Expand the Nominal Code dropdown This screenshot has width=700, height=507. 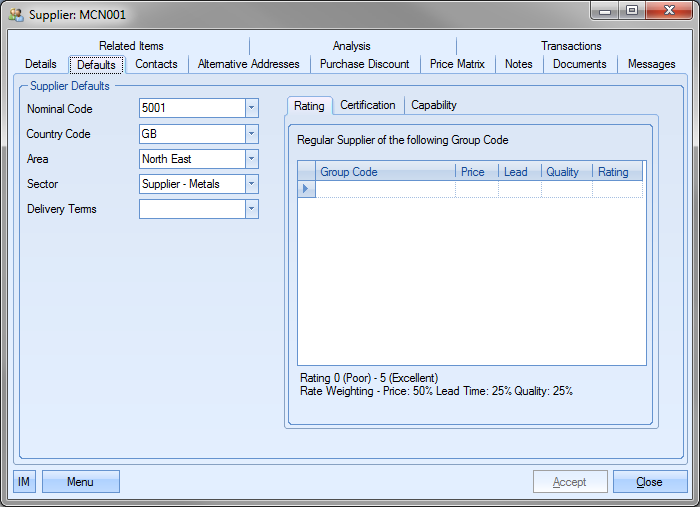point(251,108)
